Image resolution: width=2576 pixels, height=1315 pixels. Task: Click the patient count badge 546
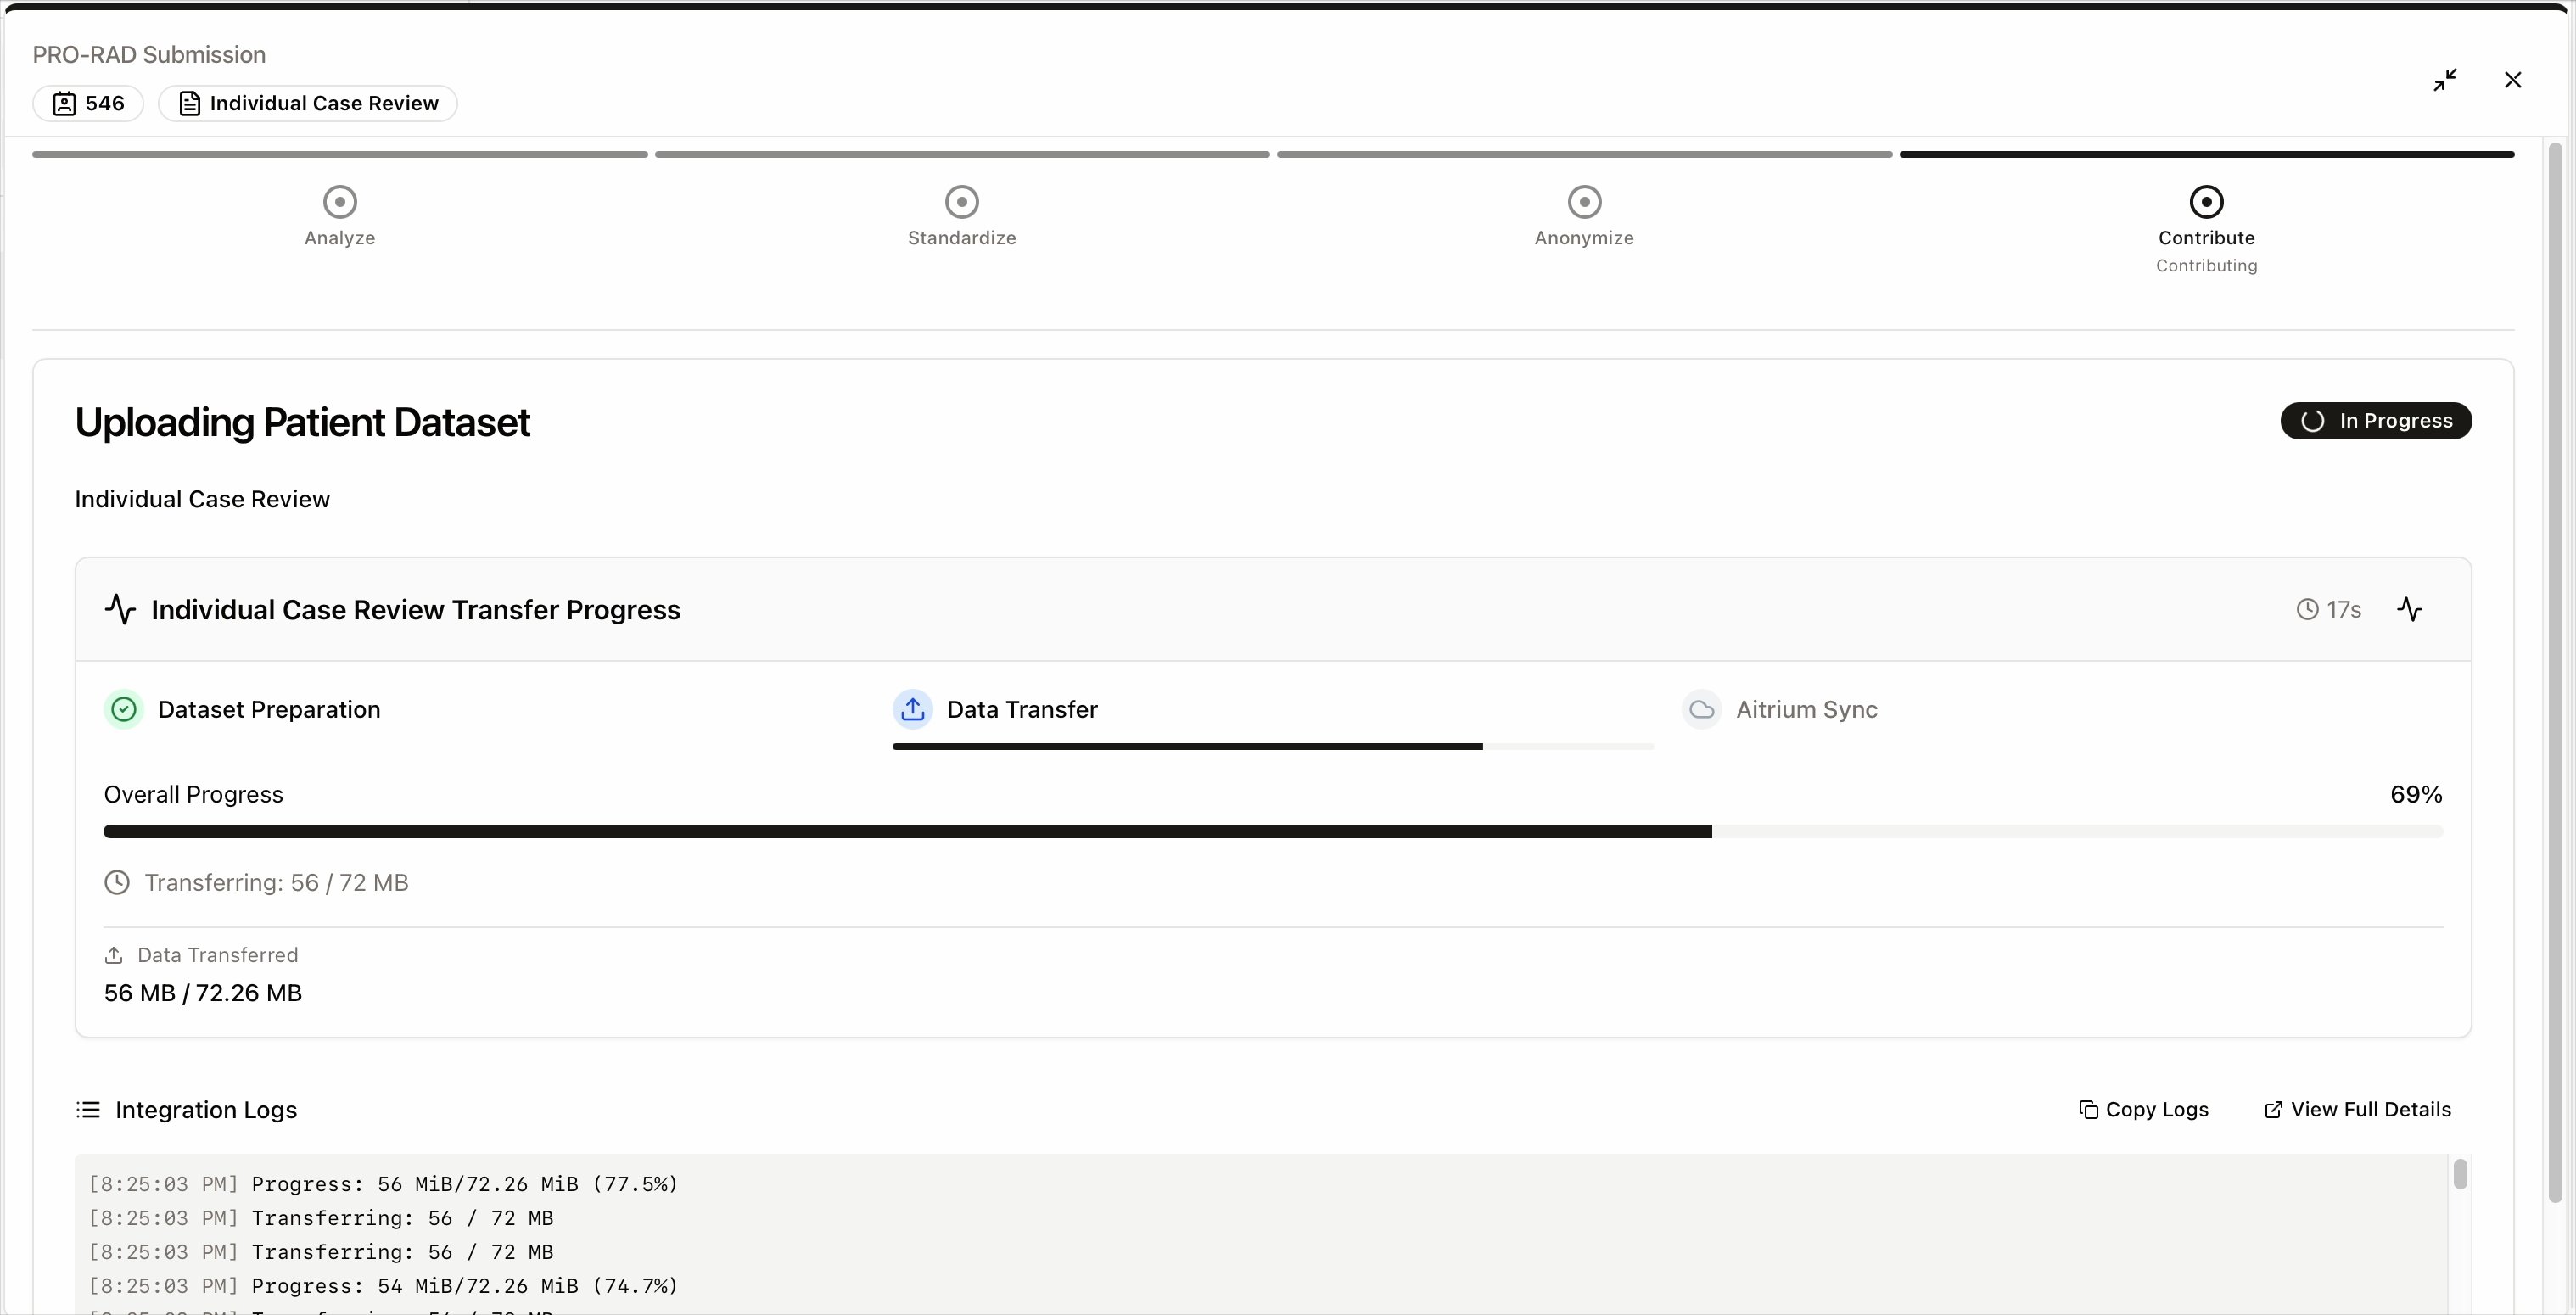point(88,103)
